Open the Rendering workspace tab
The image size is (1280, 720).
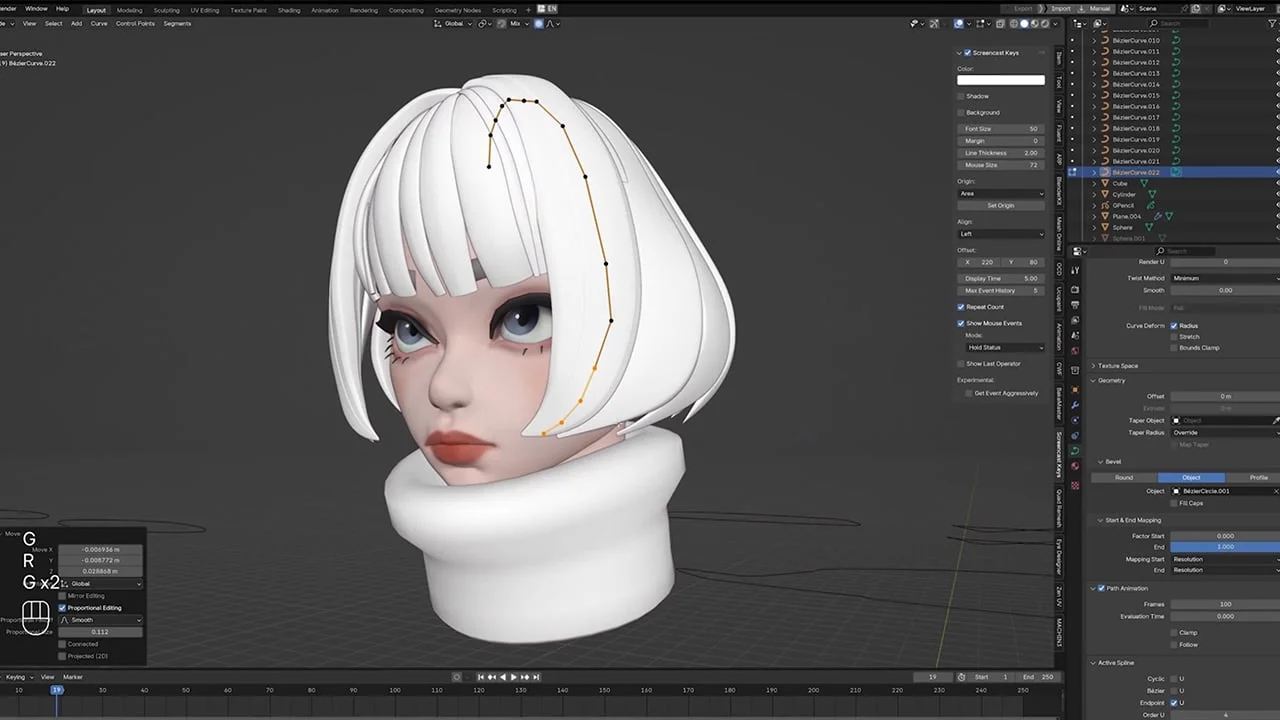point(363,10)
